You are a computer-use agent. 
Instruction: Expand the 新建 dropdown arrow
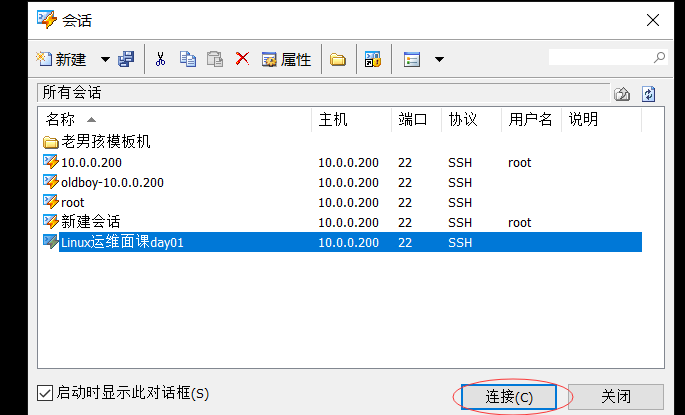(x=105, y=59)
